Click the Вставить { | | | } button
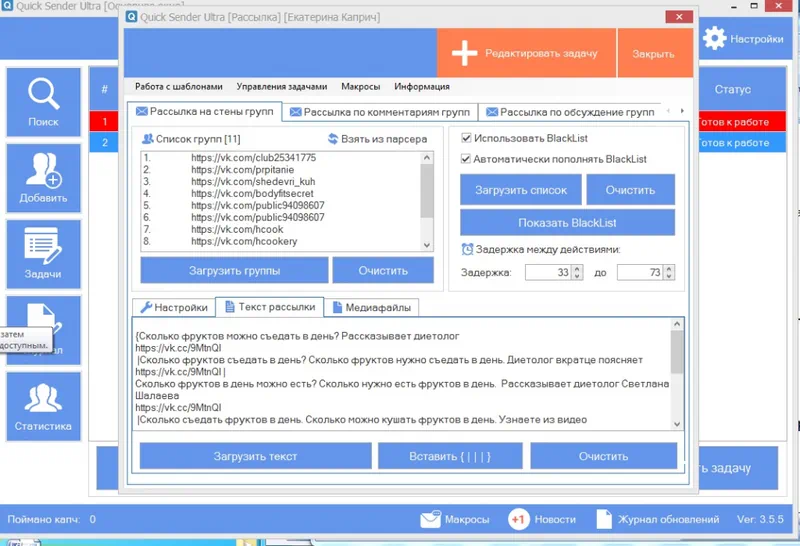Viewport: 800px width, 546px height. coord(450,456)
